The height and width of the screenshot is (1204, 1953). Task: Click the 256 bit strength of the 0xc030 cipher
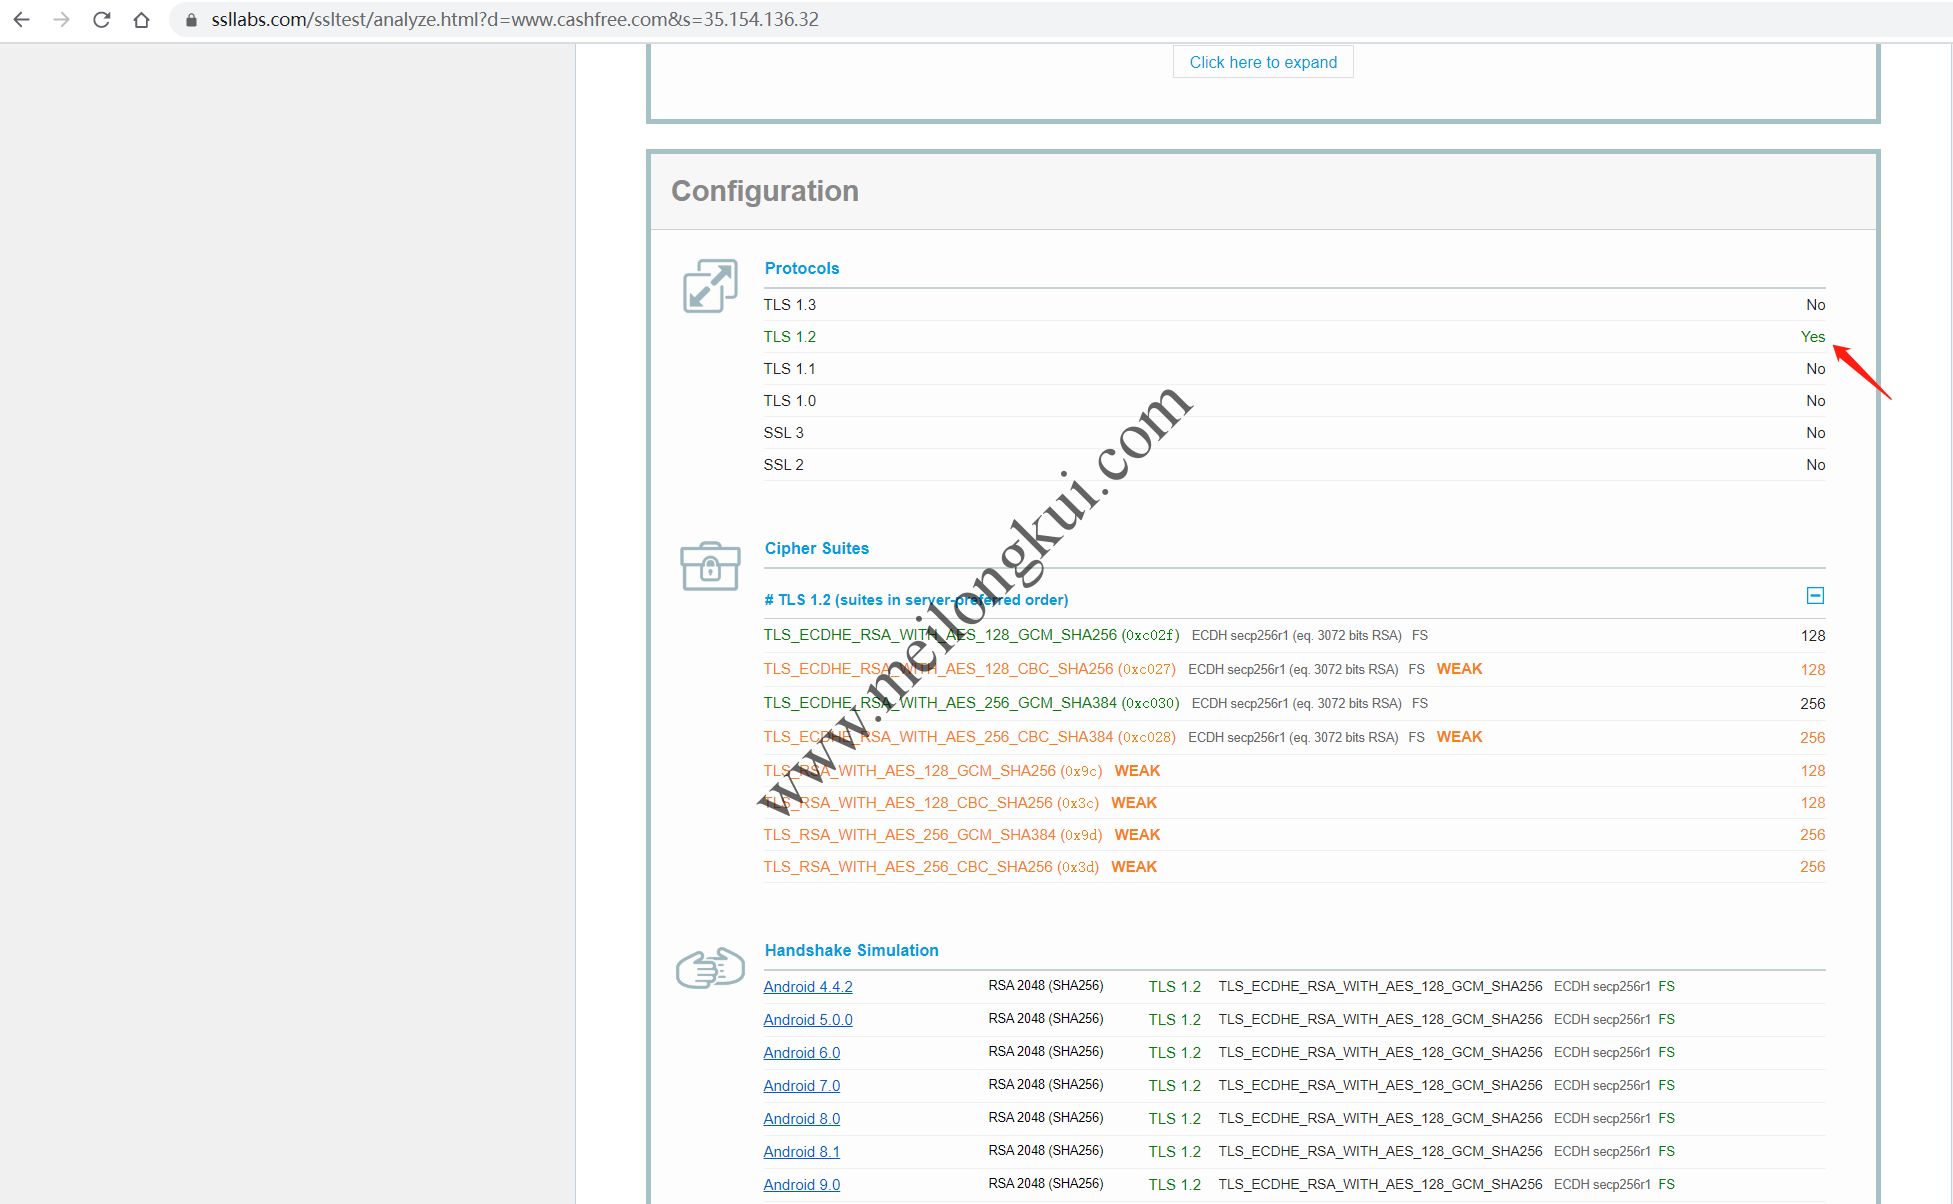click(1813, 704)
